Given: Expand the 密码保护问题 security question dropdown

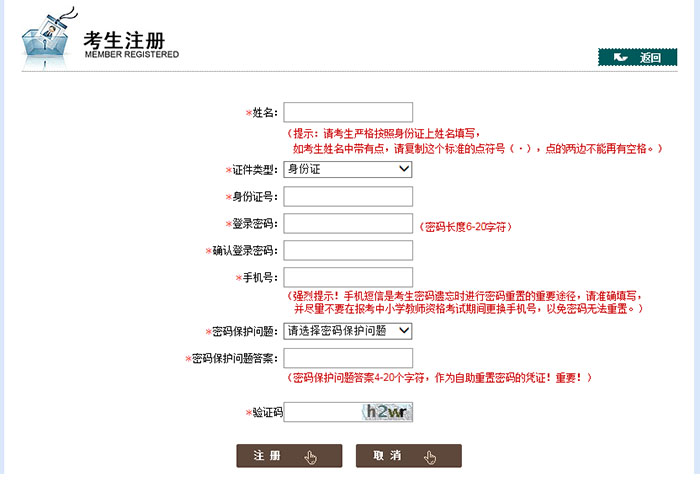Looking at the screenshot, I should (348, 331).
